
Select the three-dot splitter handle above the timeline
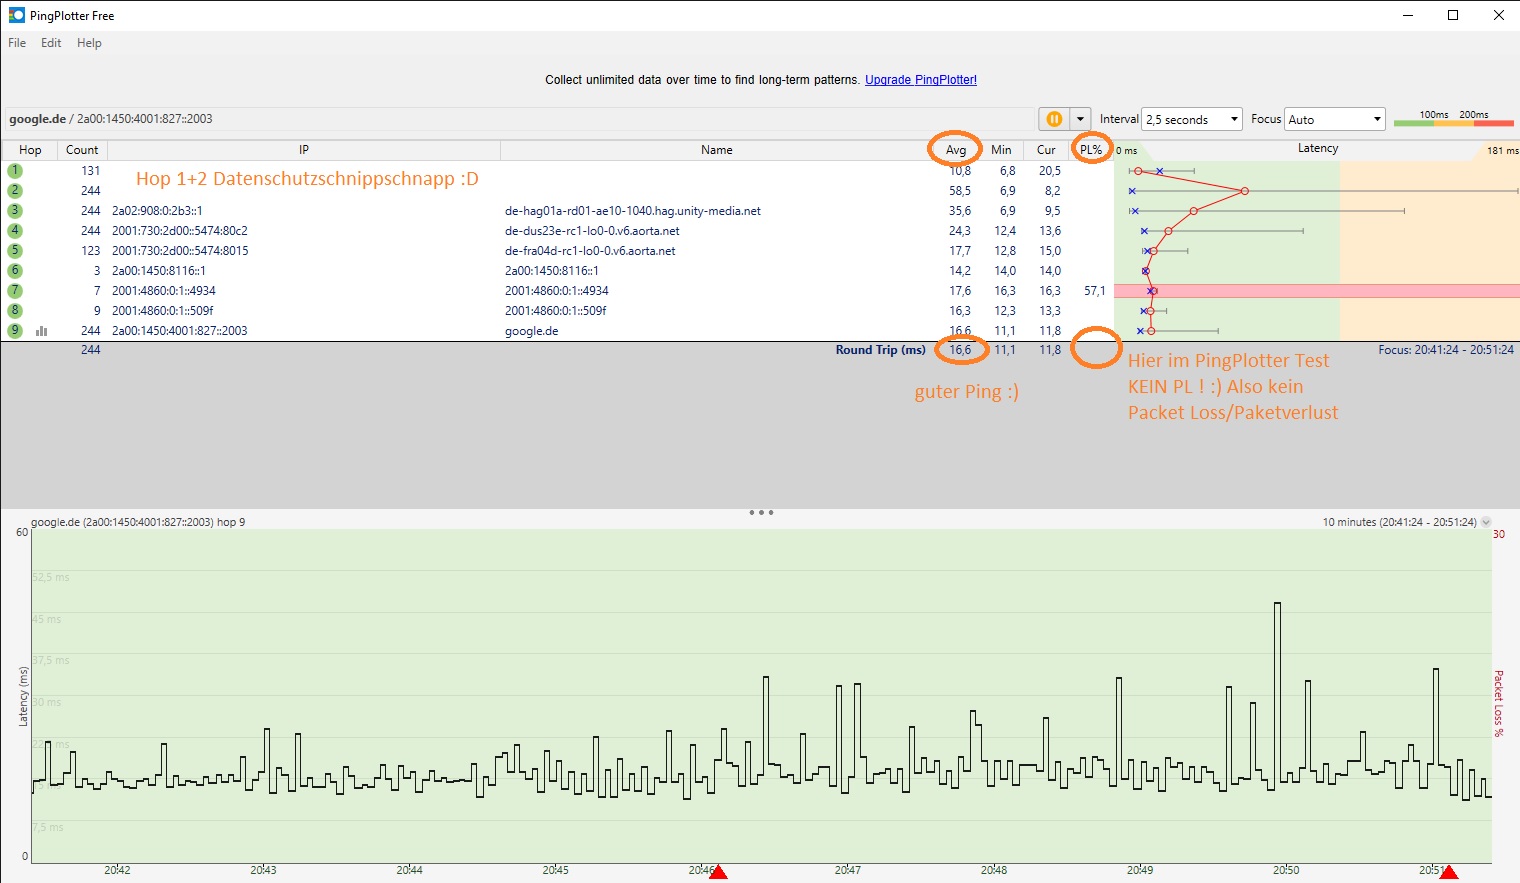pos(761,512)
